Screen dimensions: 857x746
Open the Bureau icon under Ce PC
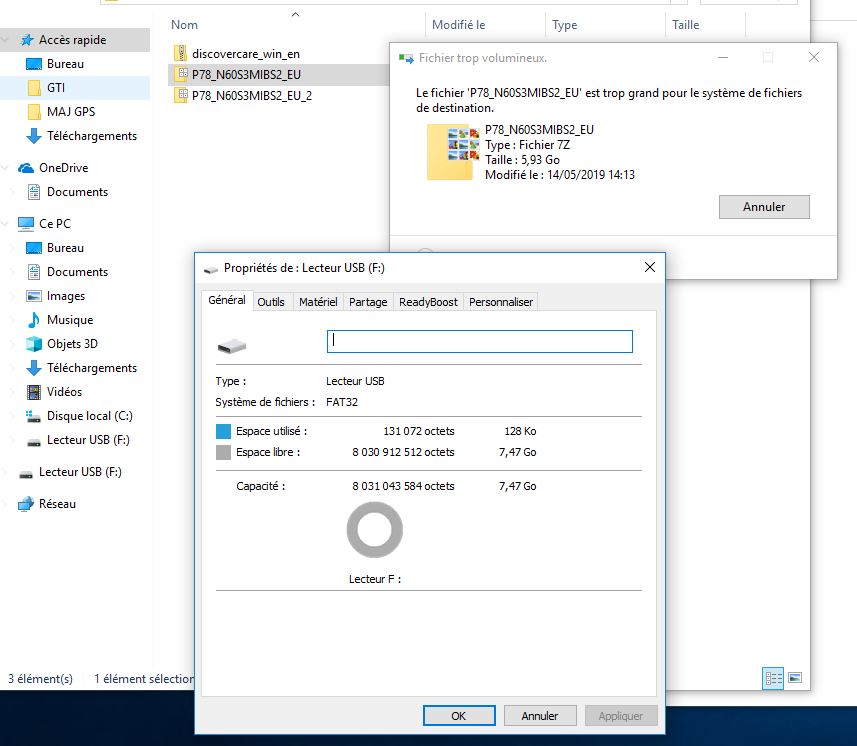coord(34,248)
